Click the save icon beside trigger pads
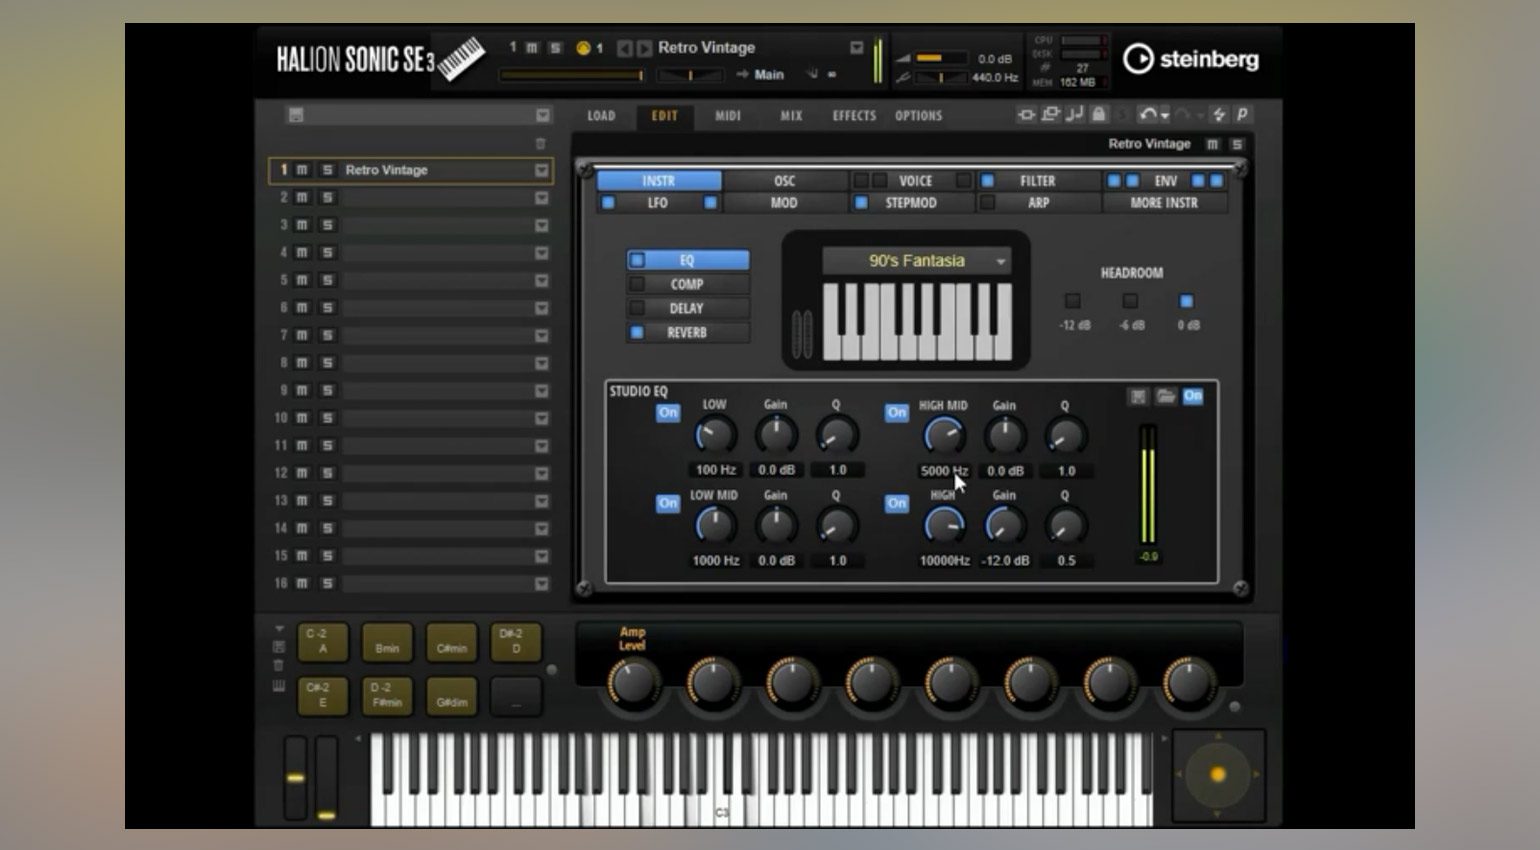1540x850 pixels. [279, 647]
